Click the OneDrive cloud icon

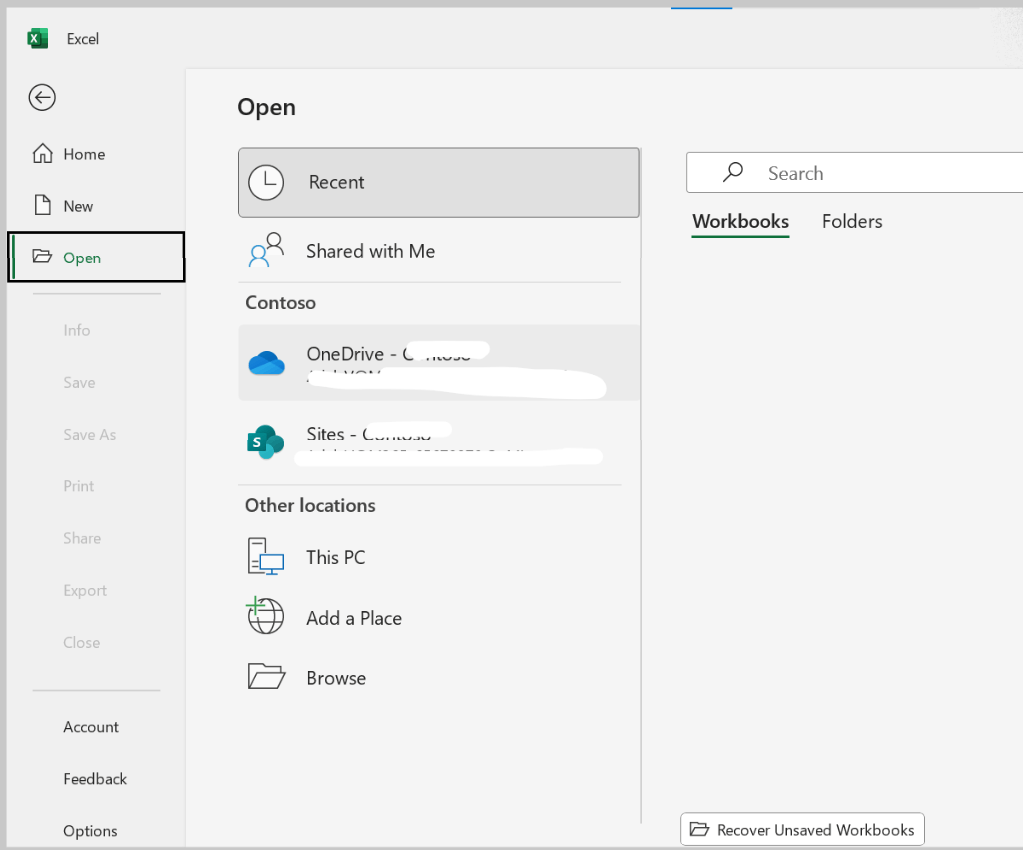pos(266,363)
